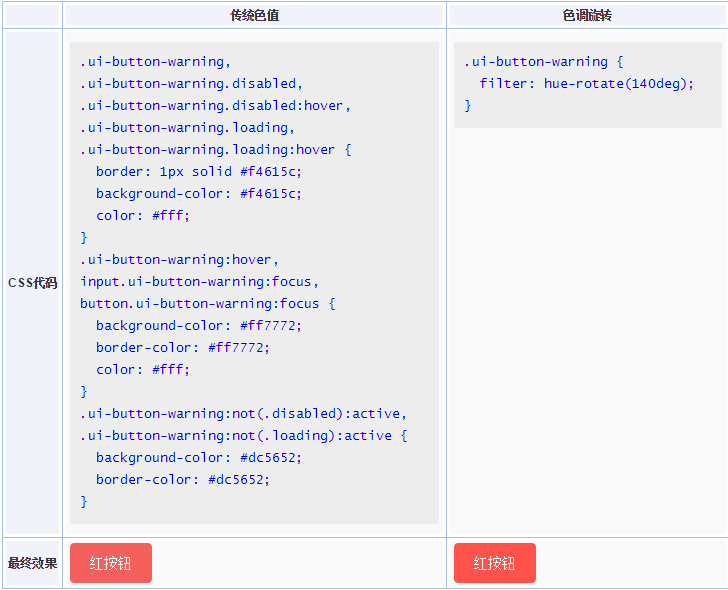Image resolution: width=728 pixels, height=590 pixels.
Task: Click '.ui-button-warning:not(.loading):active {' line
Action: pyautogui.click(x=244, y=435)
